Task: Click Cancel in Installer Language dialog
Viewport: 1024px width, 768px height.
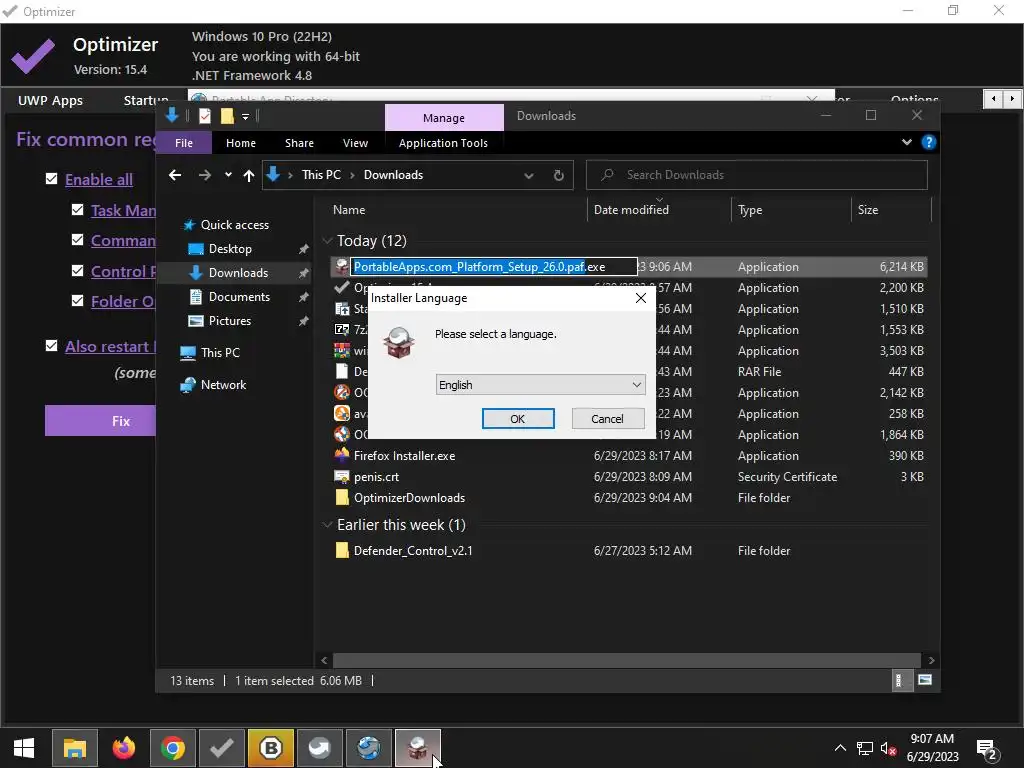Action: 607,419
